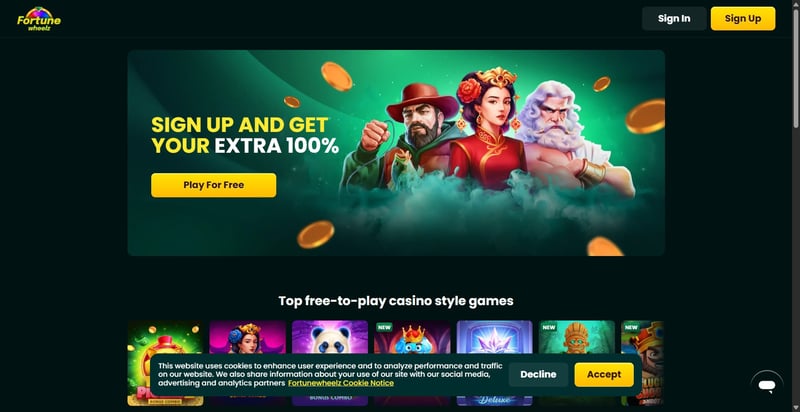
Task: Open the live chat bubble icon
Action: pos(766,385)
